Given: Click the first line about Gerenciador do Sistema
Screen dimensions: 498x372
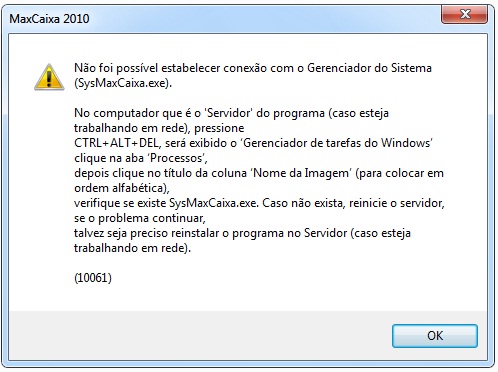Looking at the screenshot, I should [253, 68].
